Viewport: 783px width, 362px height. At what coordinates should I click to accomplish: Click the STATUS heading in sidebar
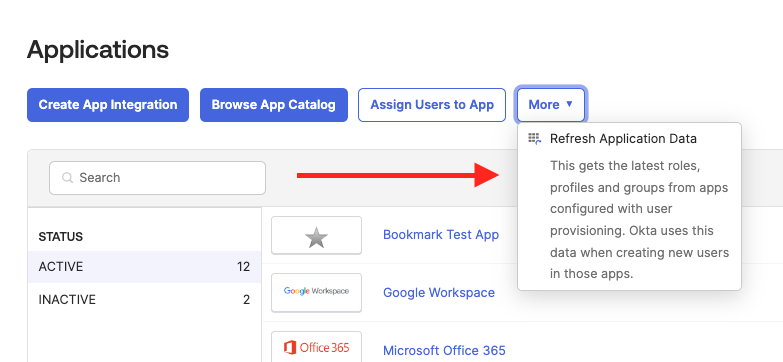tap(60, 237)
